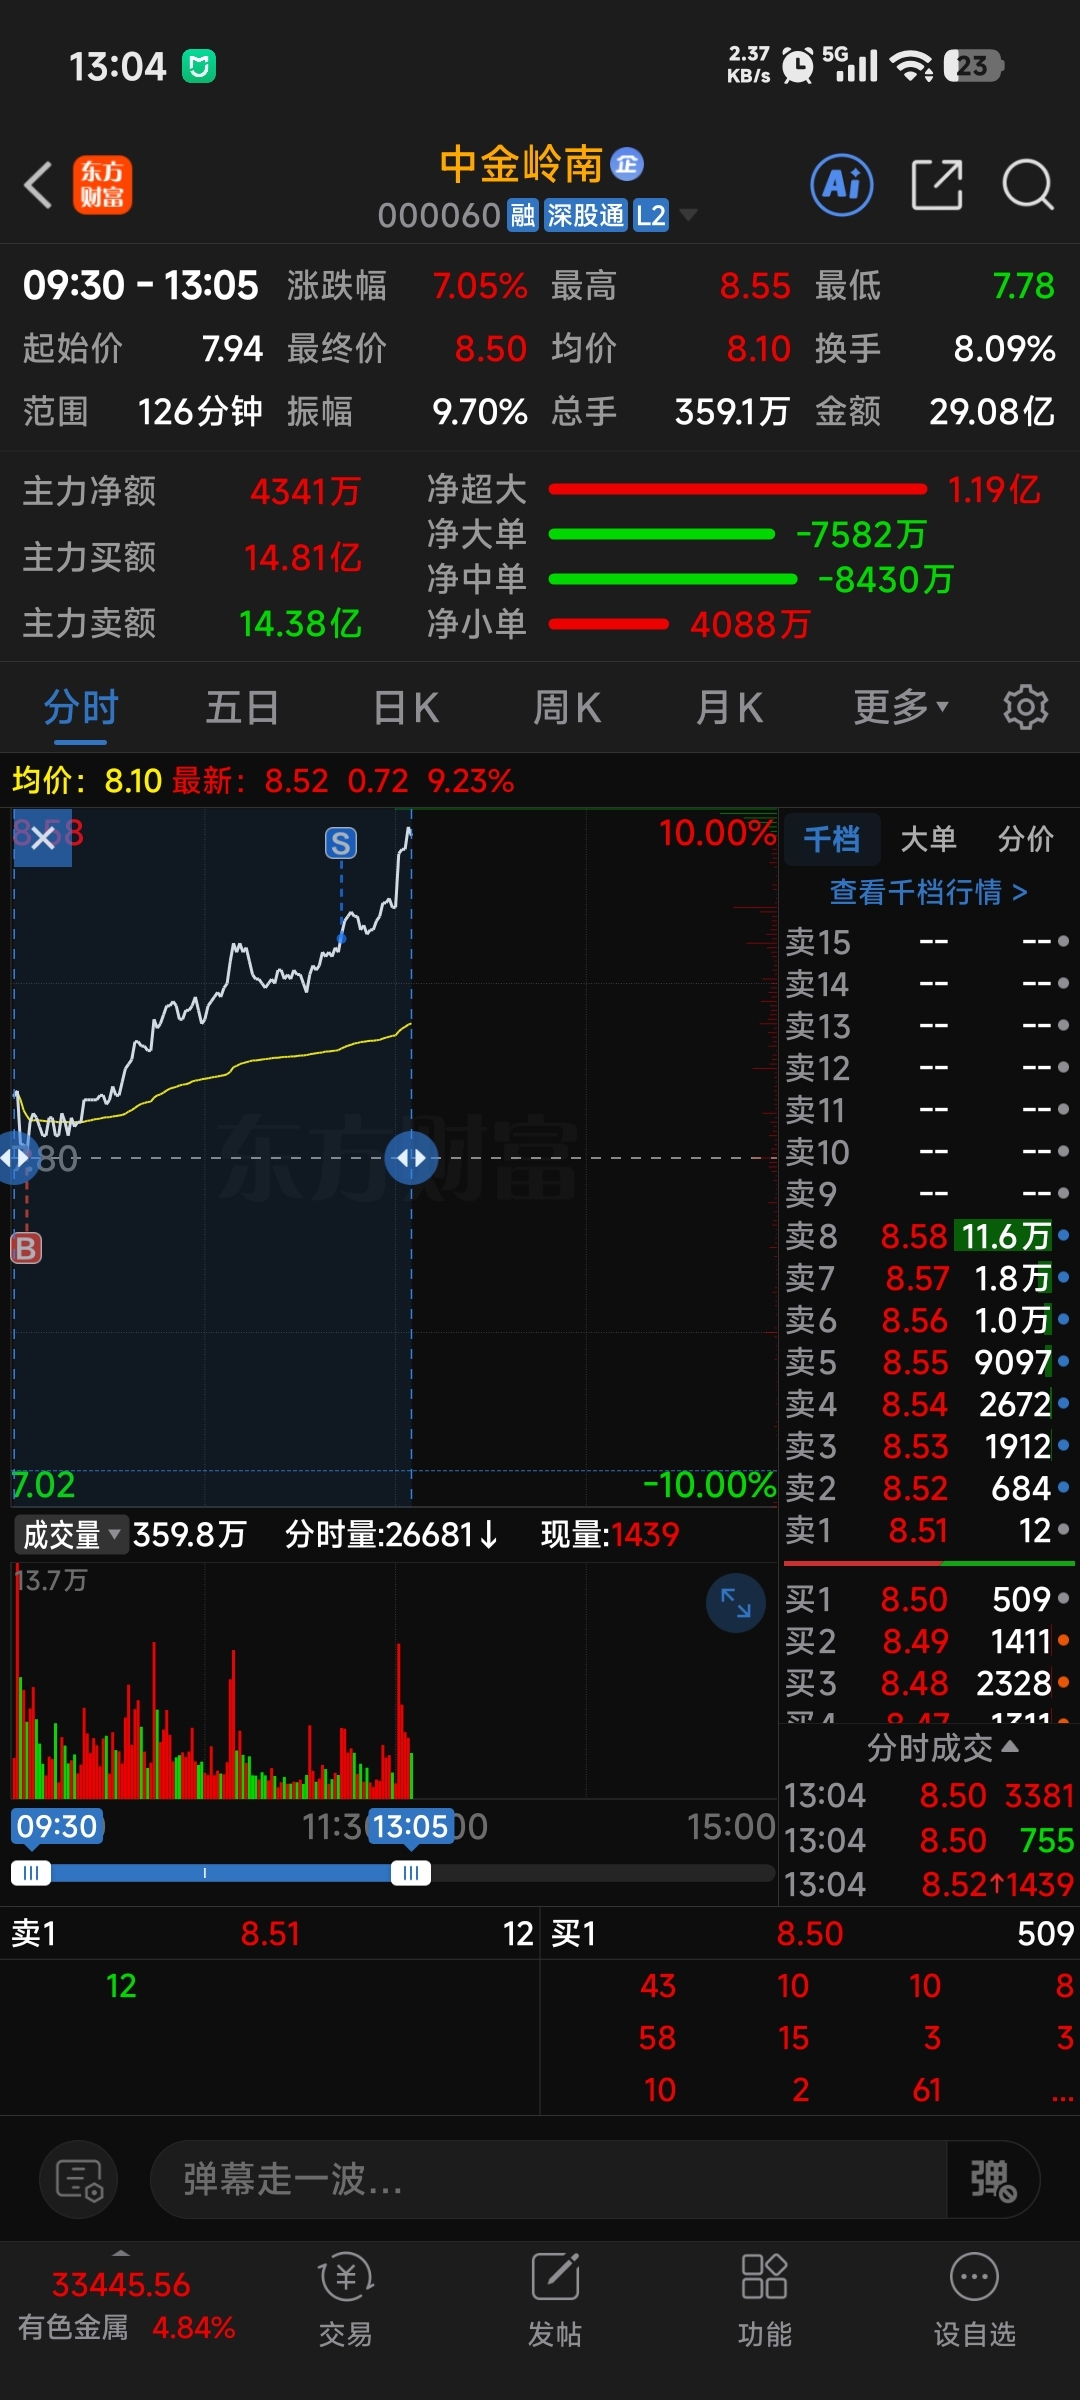Image resolution: width=1080 pixels, height=2400 pixels.
Task: Select the 大单 tab
Action: [928, 838]
